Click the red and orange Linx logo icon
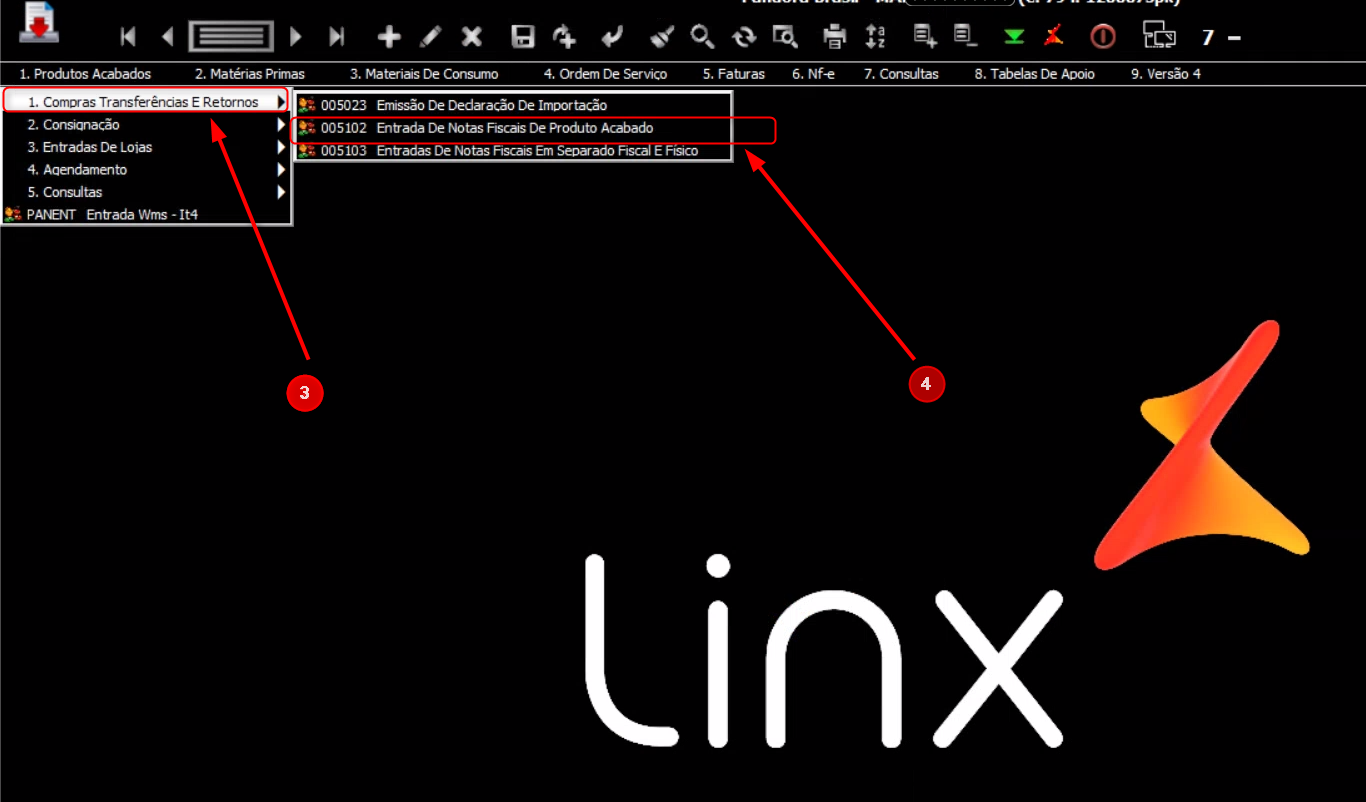Viewport: 1366px width, 802px height. [1052, 36]
